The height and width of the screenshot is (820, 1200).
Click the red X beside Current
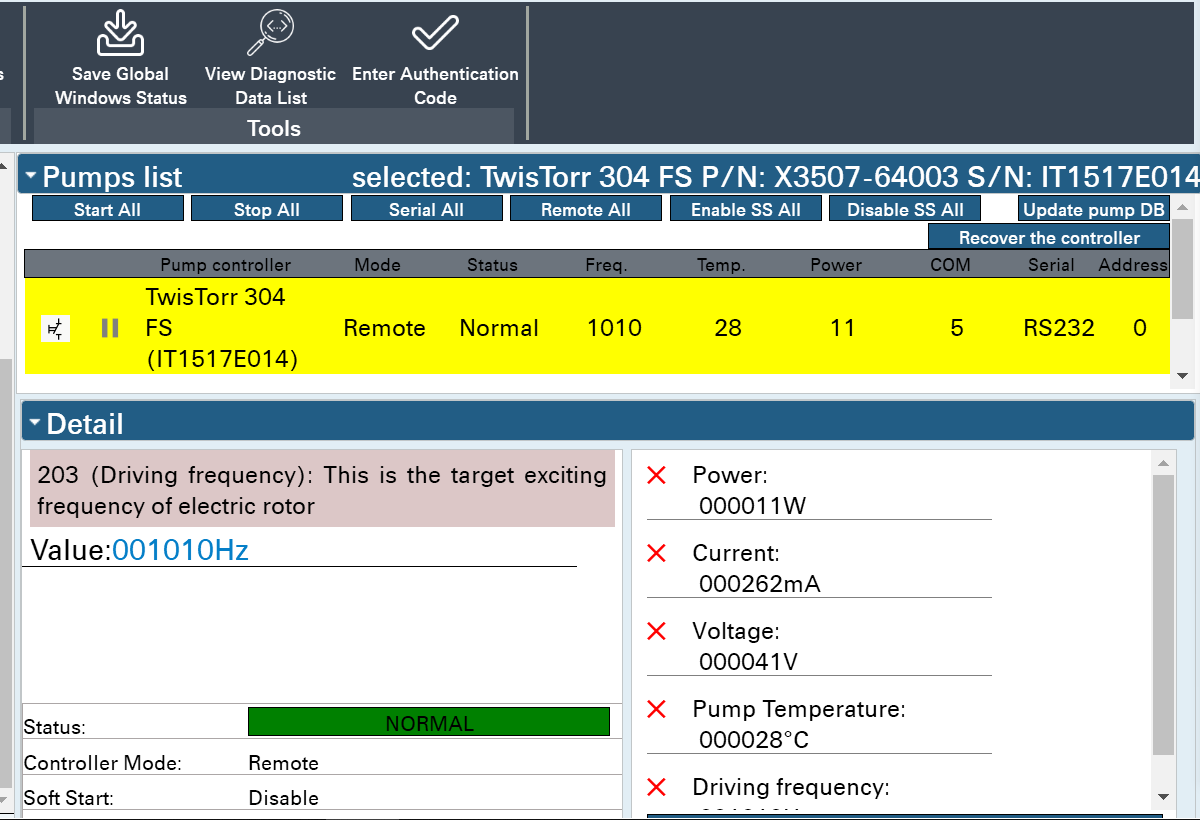click(657, 554)
